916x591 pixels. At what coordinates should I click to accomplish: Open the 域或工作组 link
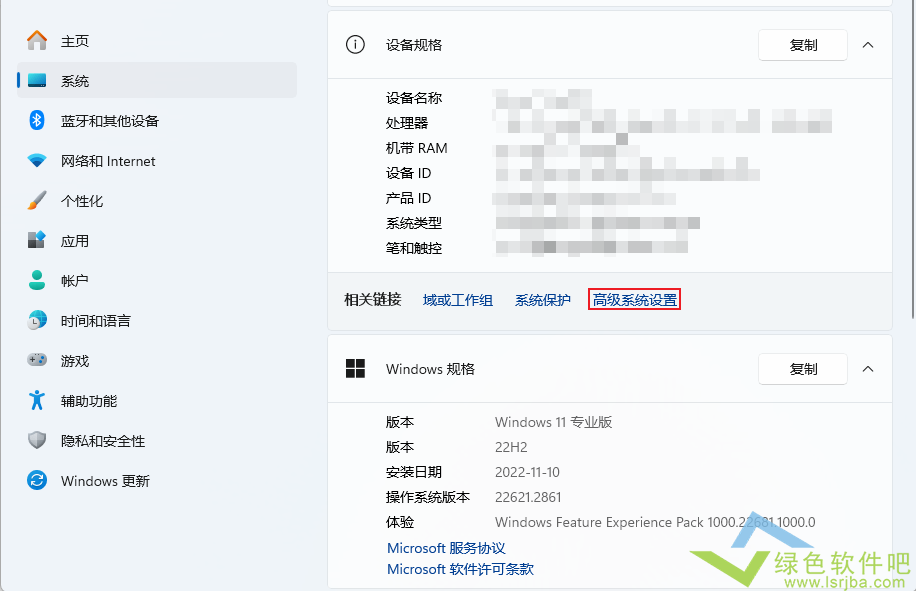pyautogui.click(x=458, y=300)
